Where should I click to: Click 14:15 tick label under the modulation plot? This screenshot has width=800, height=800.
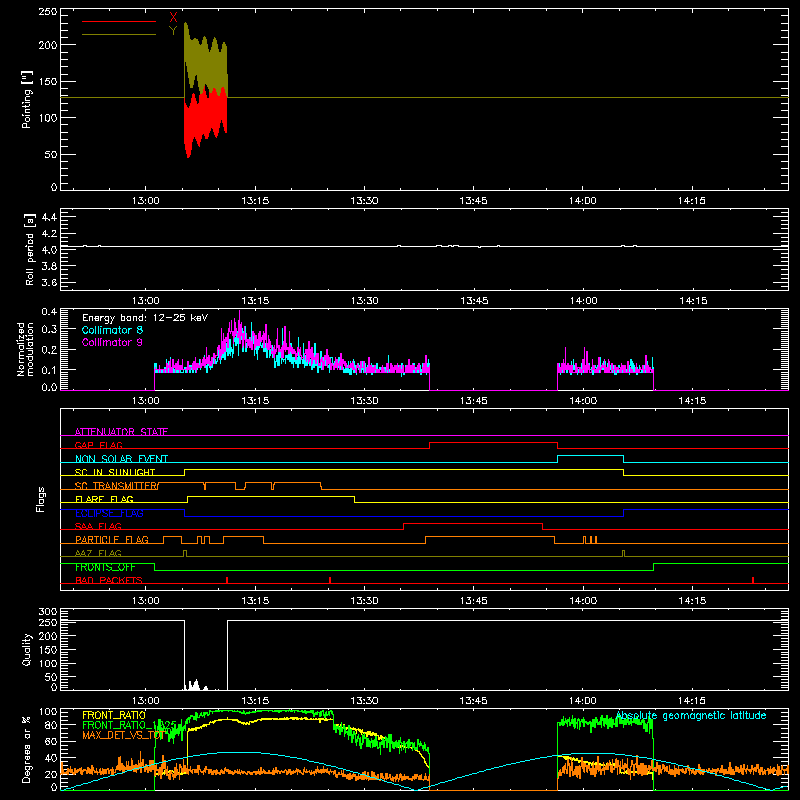692,401
